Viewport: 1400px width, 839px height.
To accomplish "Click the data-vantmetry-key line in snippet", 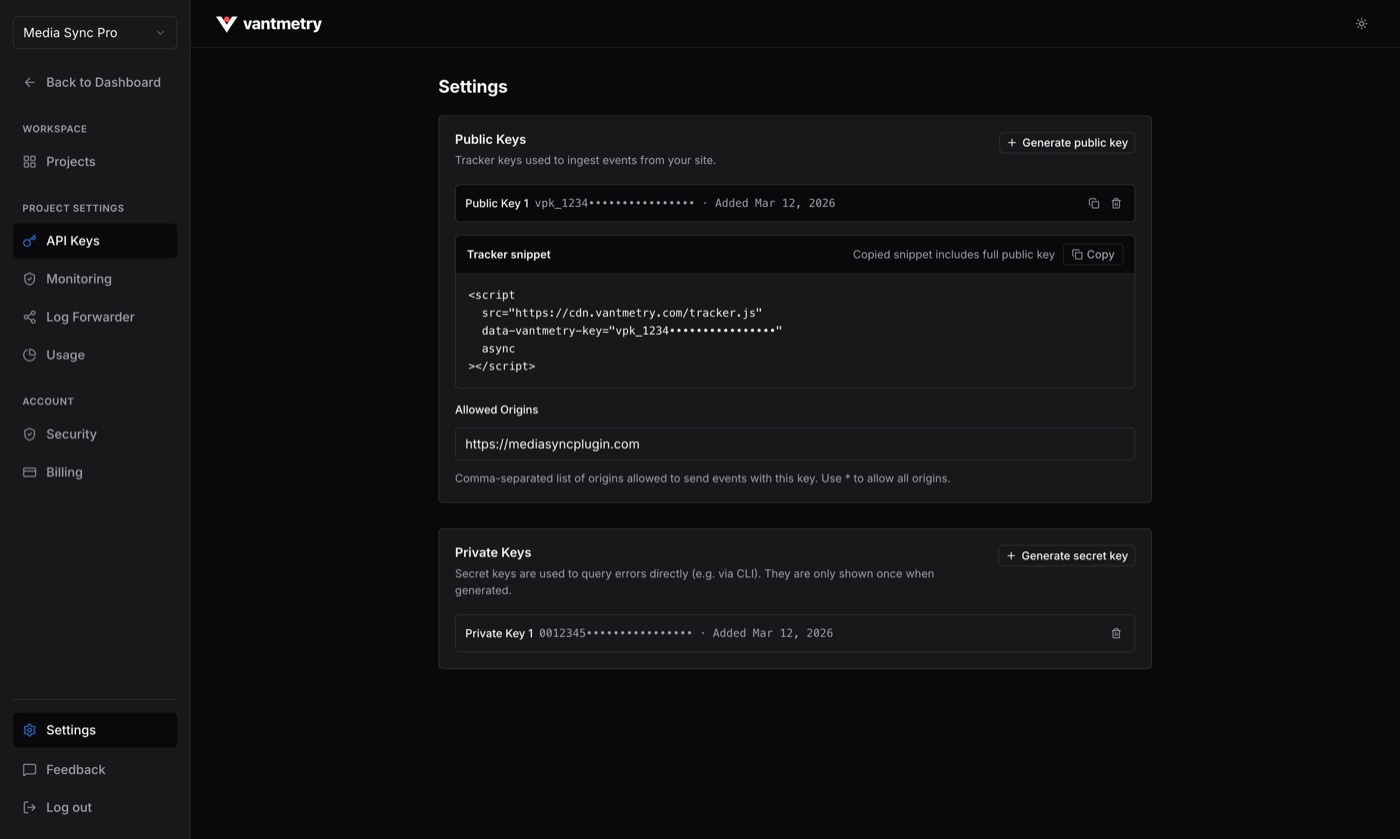I will point(632,331).
